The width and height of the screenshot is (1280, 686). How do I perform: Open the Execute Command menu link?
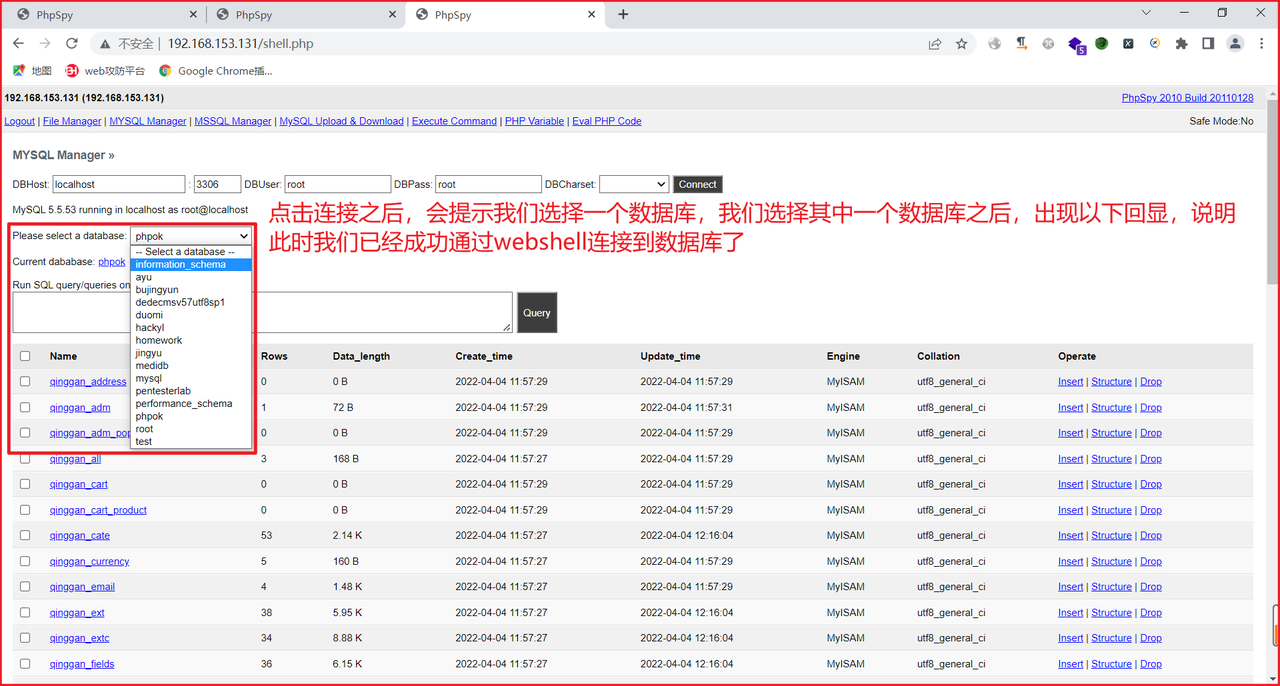pos(454,121)
